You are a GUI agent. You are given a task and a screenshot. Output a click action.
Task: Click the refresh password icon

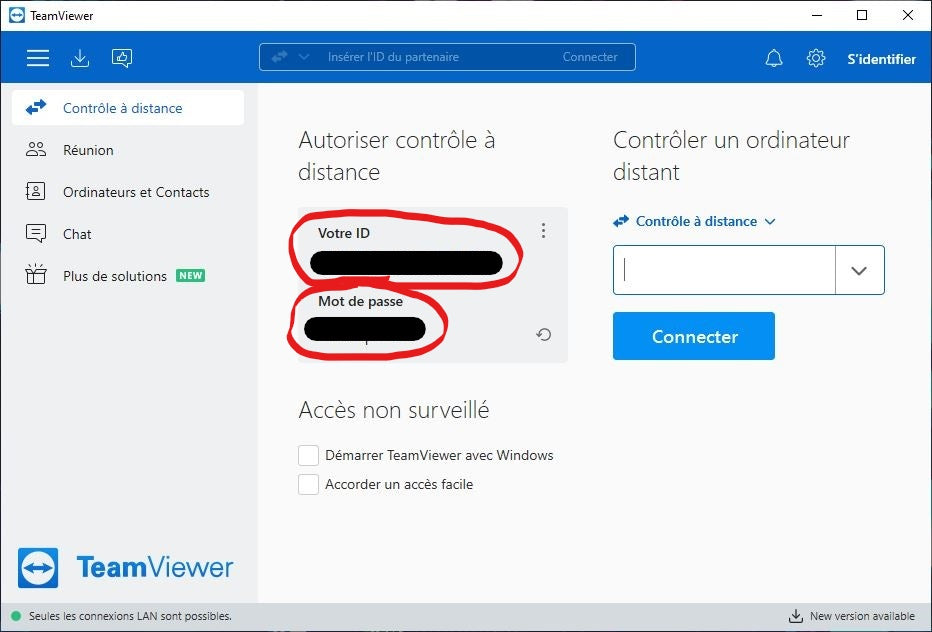coord(543,335)
